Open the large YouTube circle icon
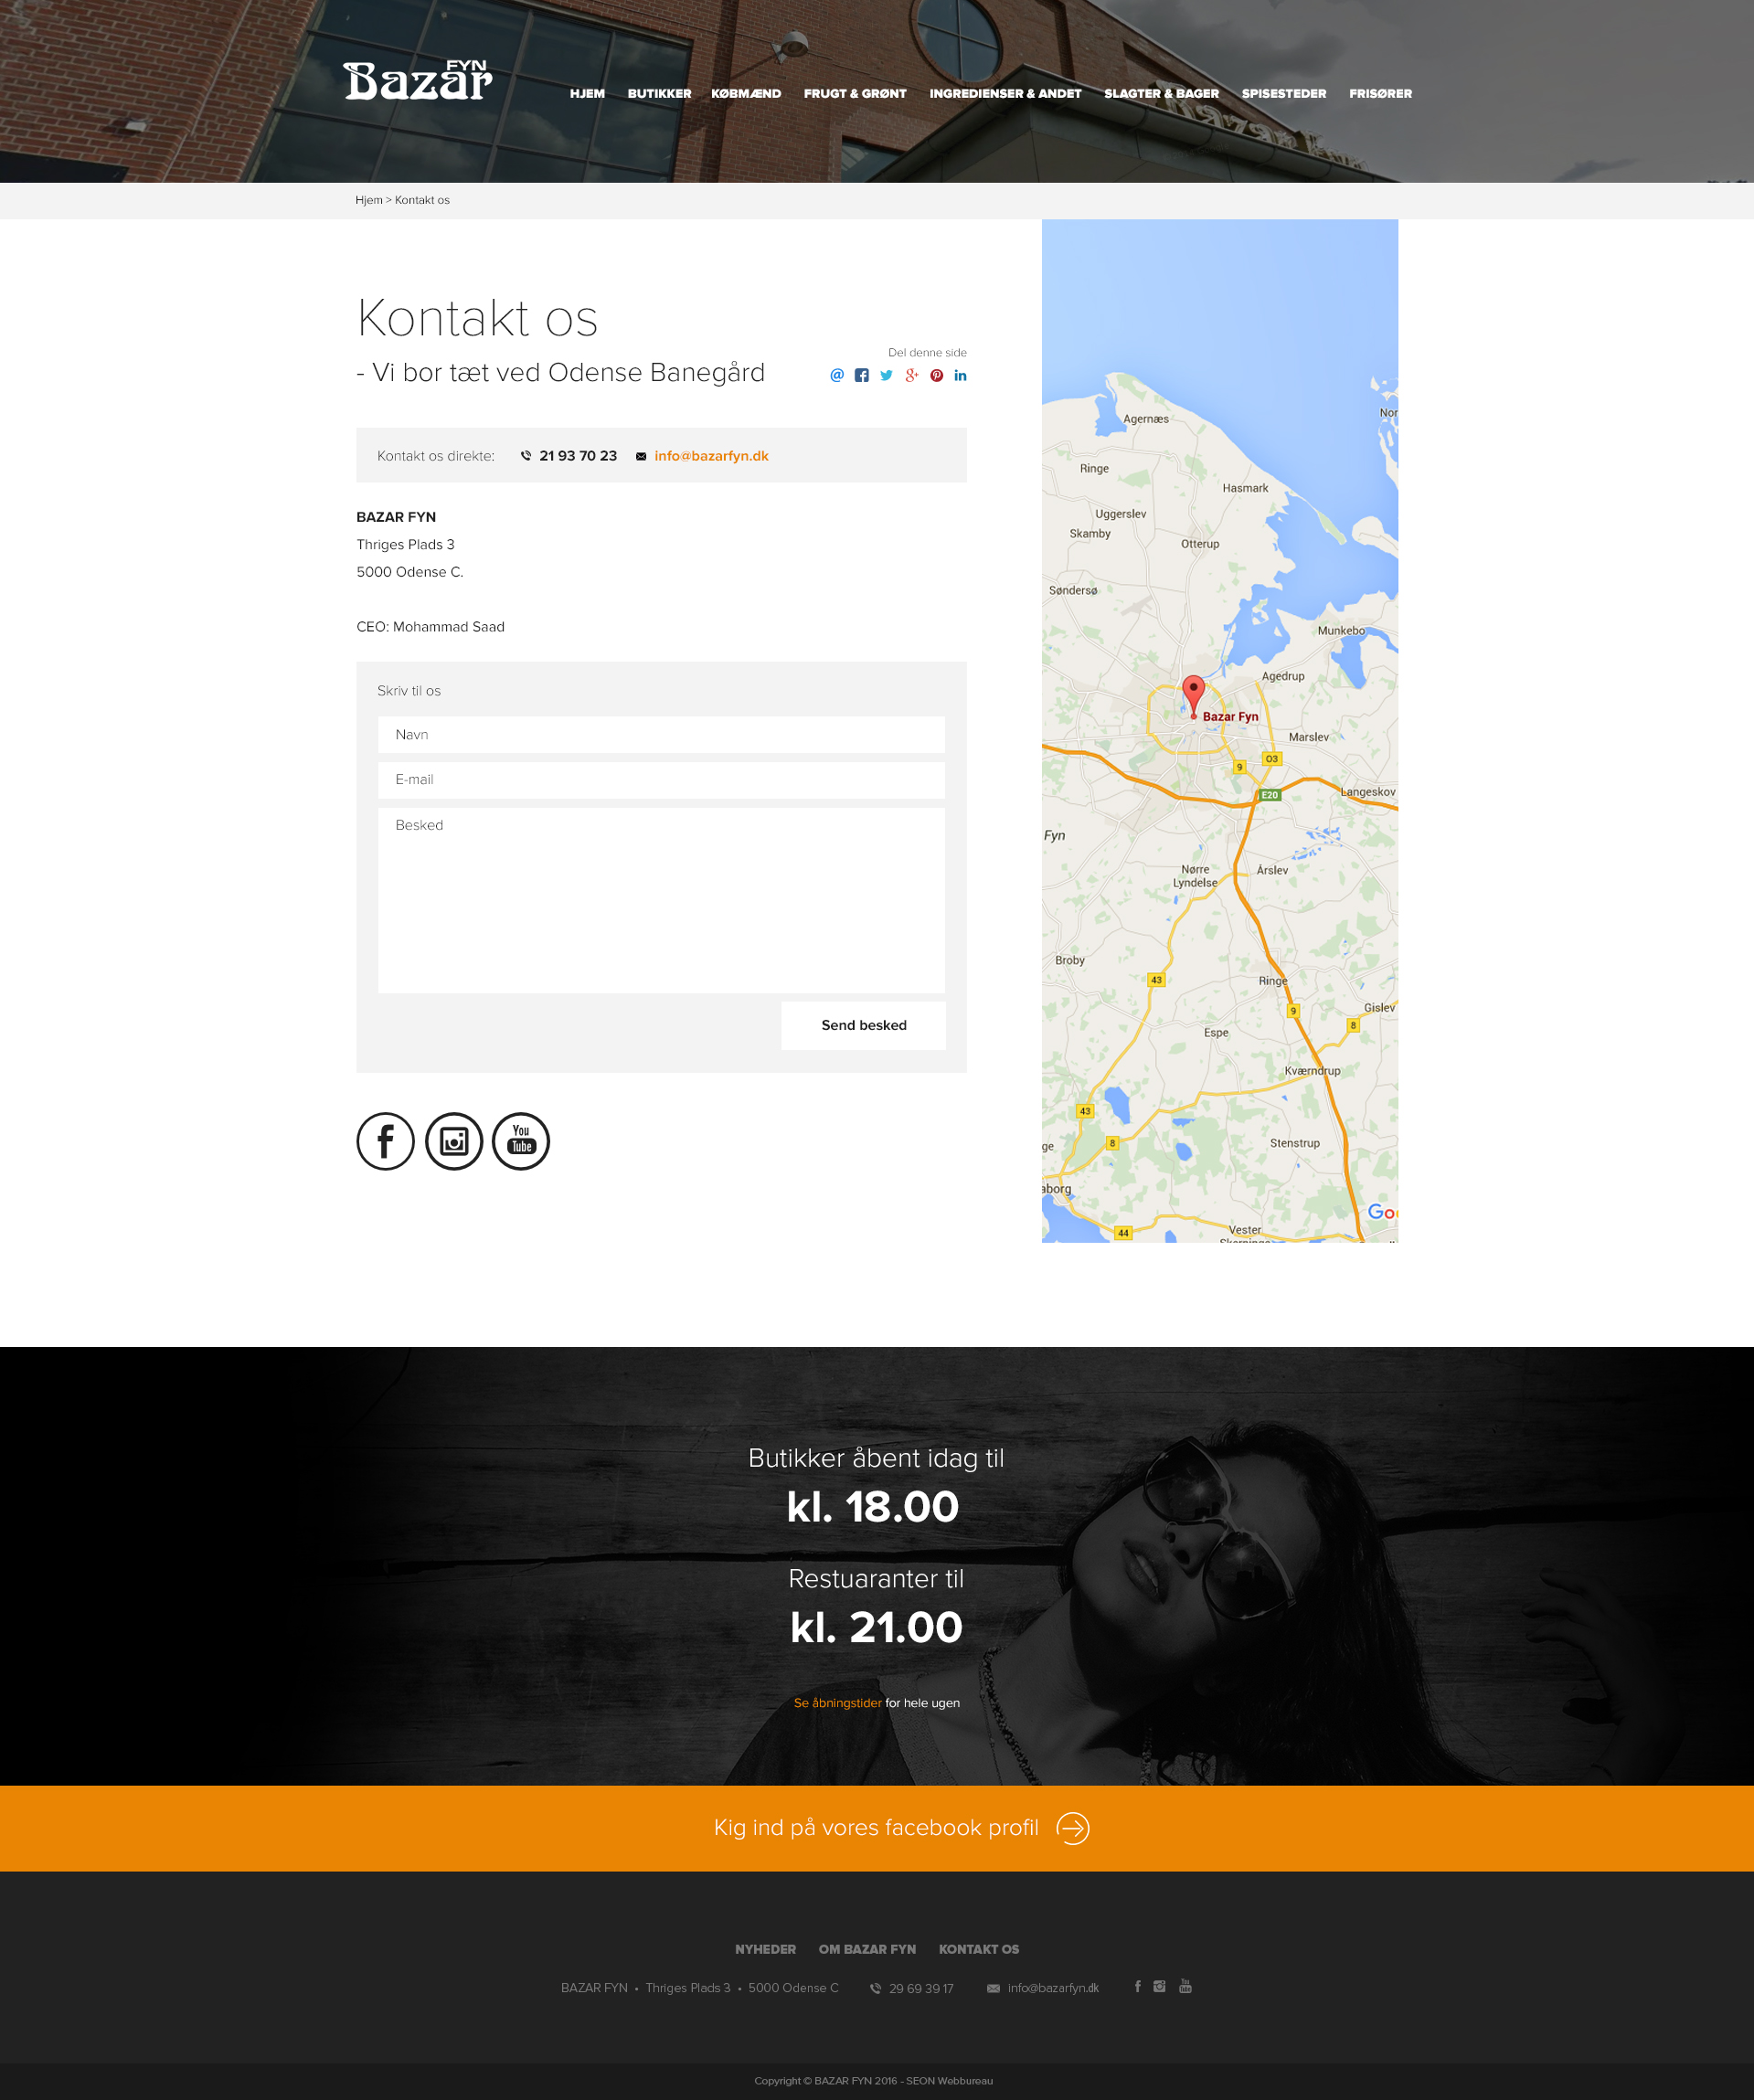Image resolution: width=1754 pixels, height=2100 pixels. pyautogui.click(x=521, y=1141)
